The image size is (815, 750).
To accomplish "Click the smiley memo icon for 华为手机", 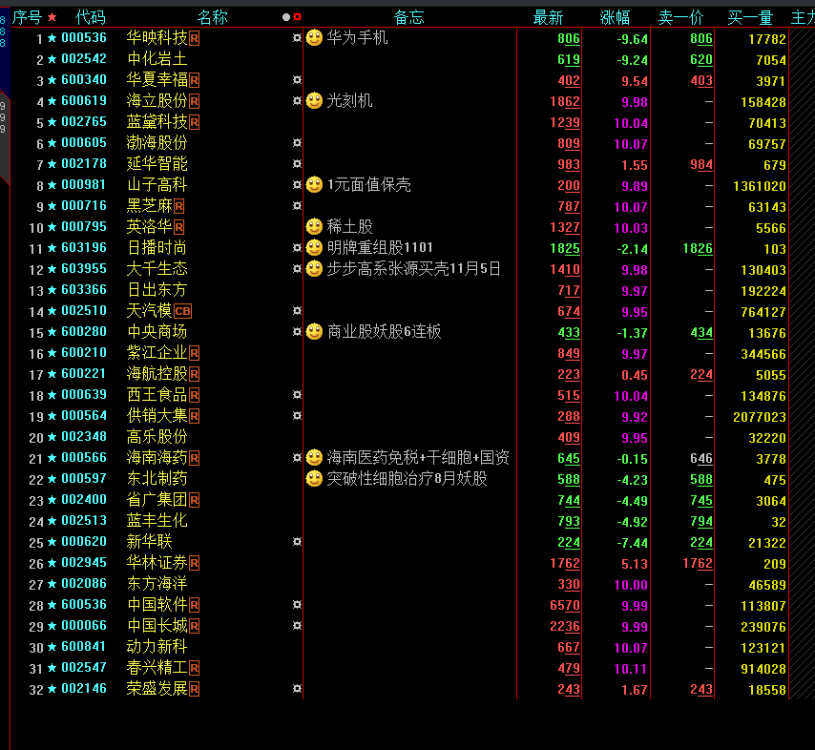I will (314, 38).
